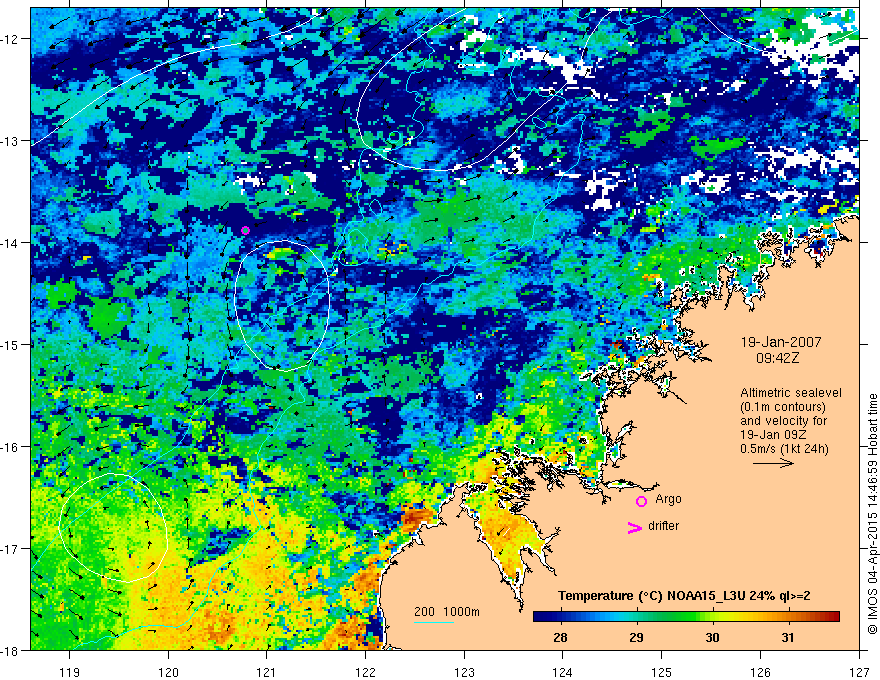Click the colorbar tick label 29
The image size is (880, 680).
(636, 637)
